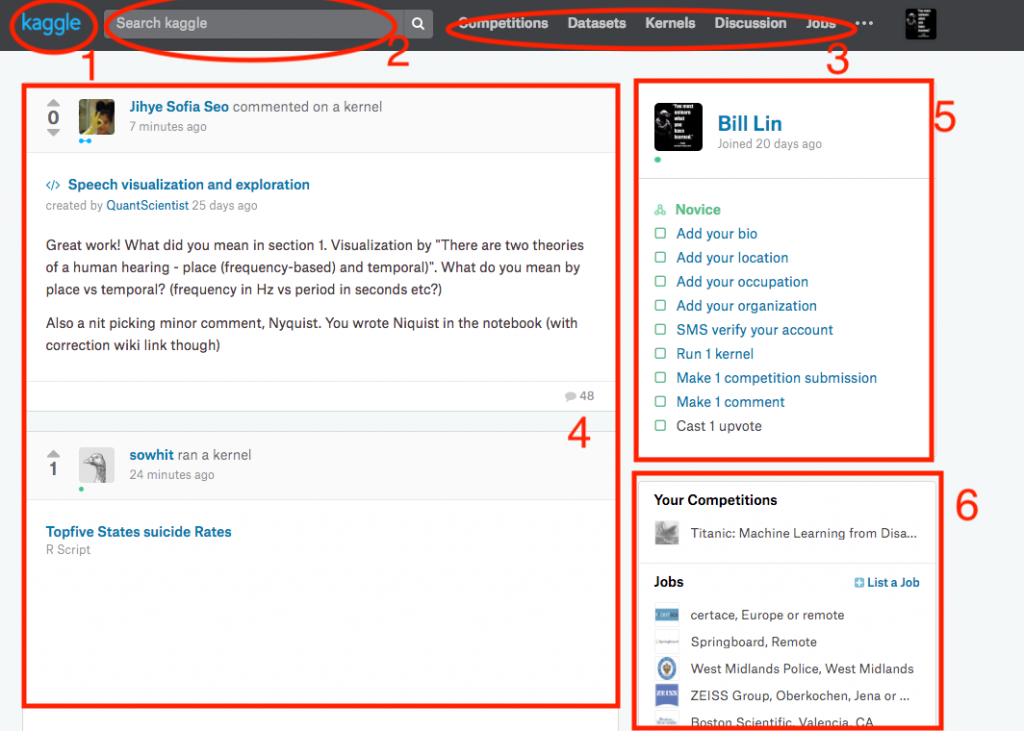Check the SMS verify your account box
The height and width of the screenshot is (731, 1024).
click(x=660, y=330)
